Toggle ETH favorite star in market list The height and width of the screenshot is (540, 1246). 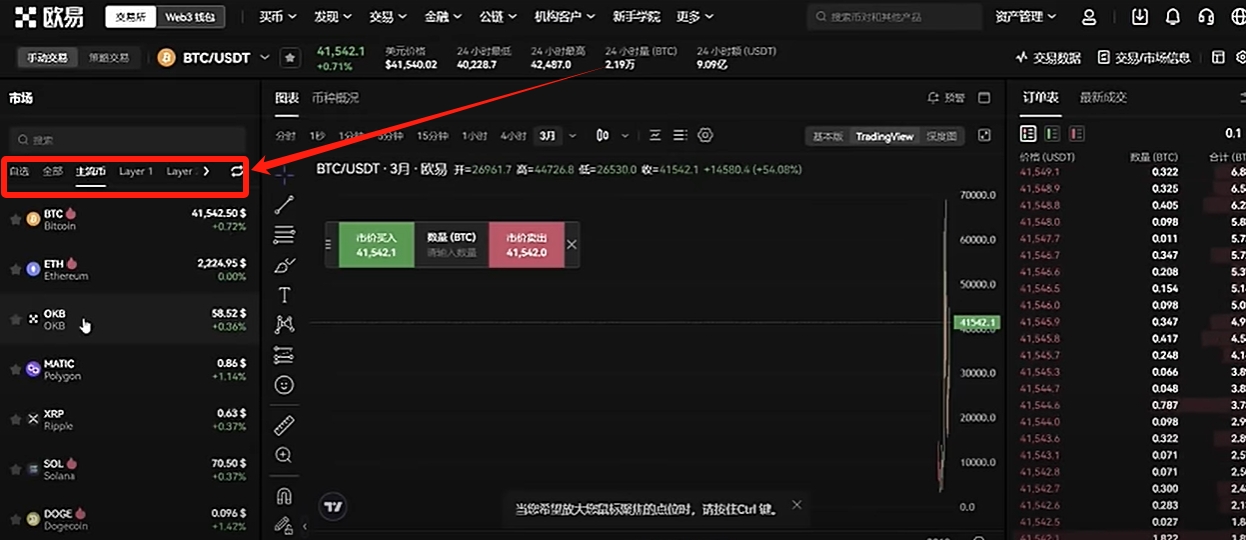tap(15, 269)
